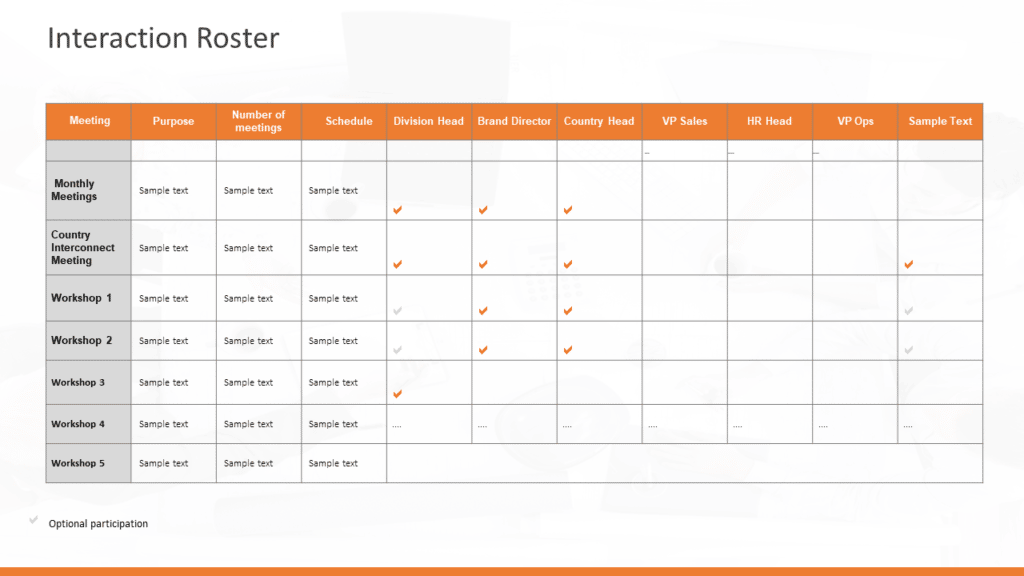This screenshot has width=1024, height=576.
Task: Click the Division Head checkmark for Monthly Meetings
Action: (397, 210)
